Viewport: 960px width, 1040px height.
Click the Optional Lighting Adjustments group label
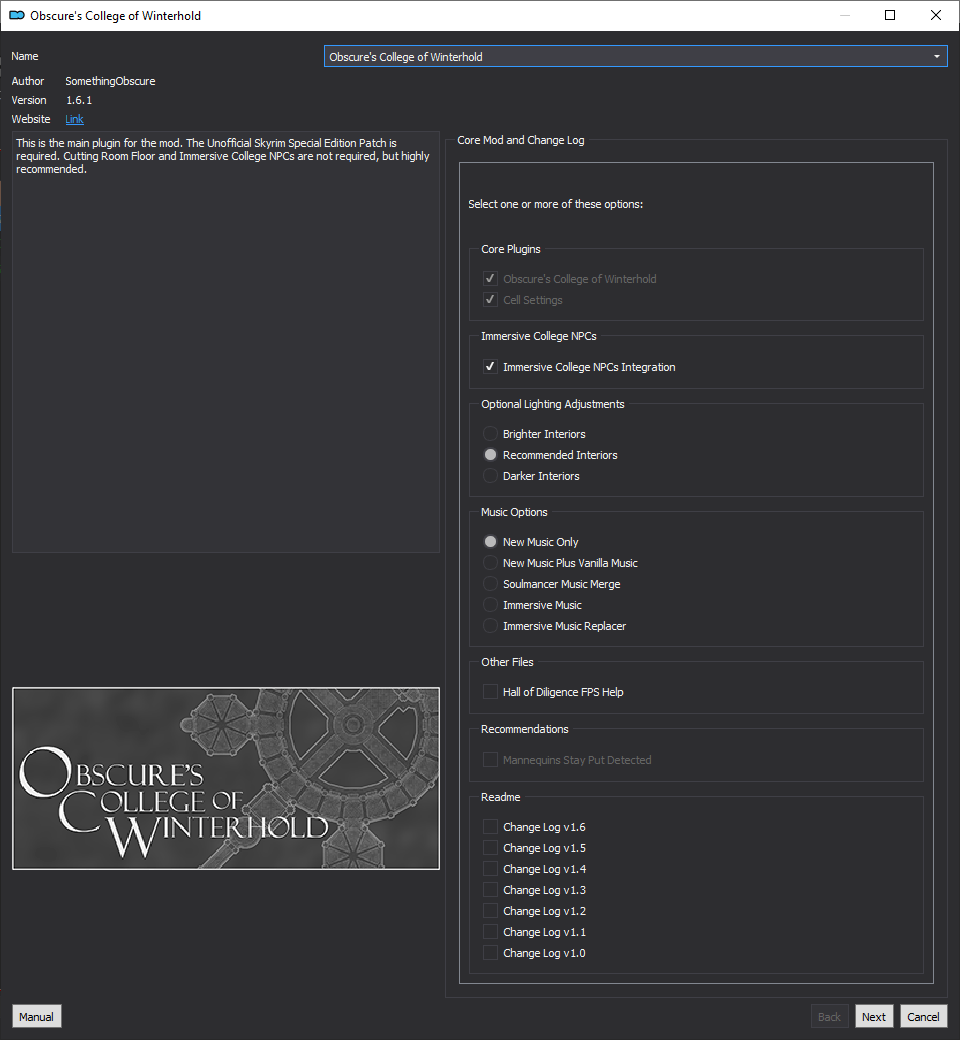tap(553, 405)
